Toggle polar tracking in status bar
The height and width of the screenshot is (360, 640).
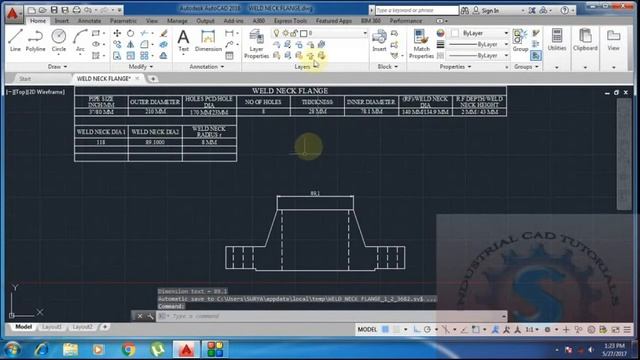[x=427, y=329]
